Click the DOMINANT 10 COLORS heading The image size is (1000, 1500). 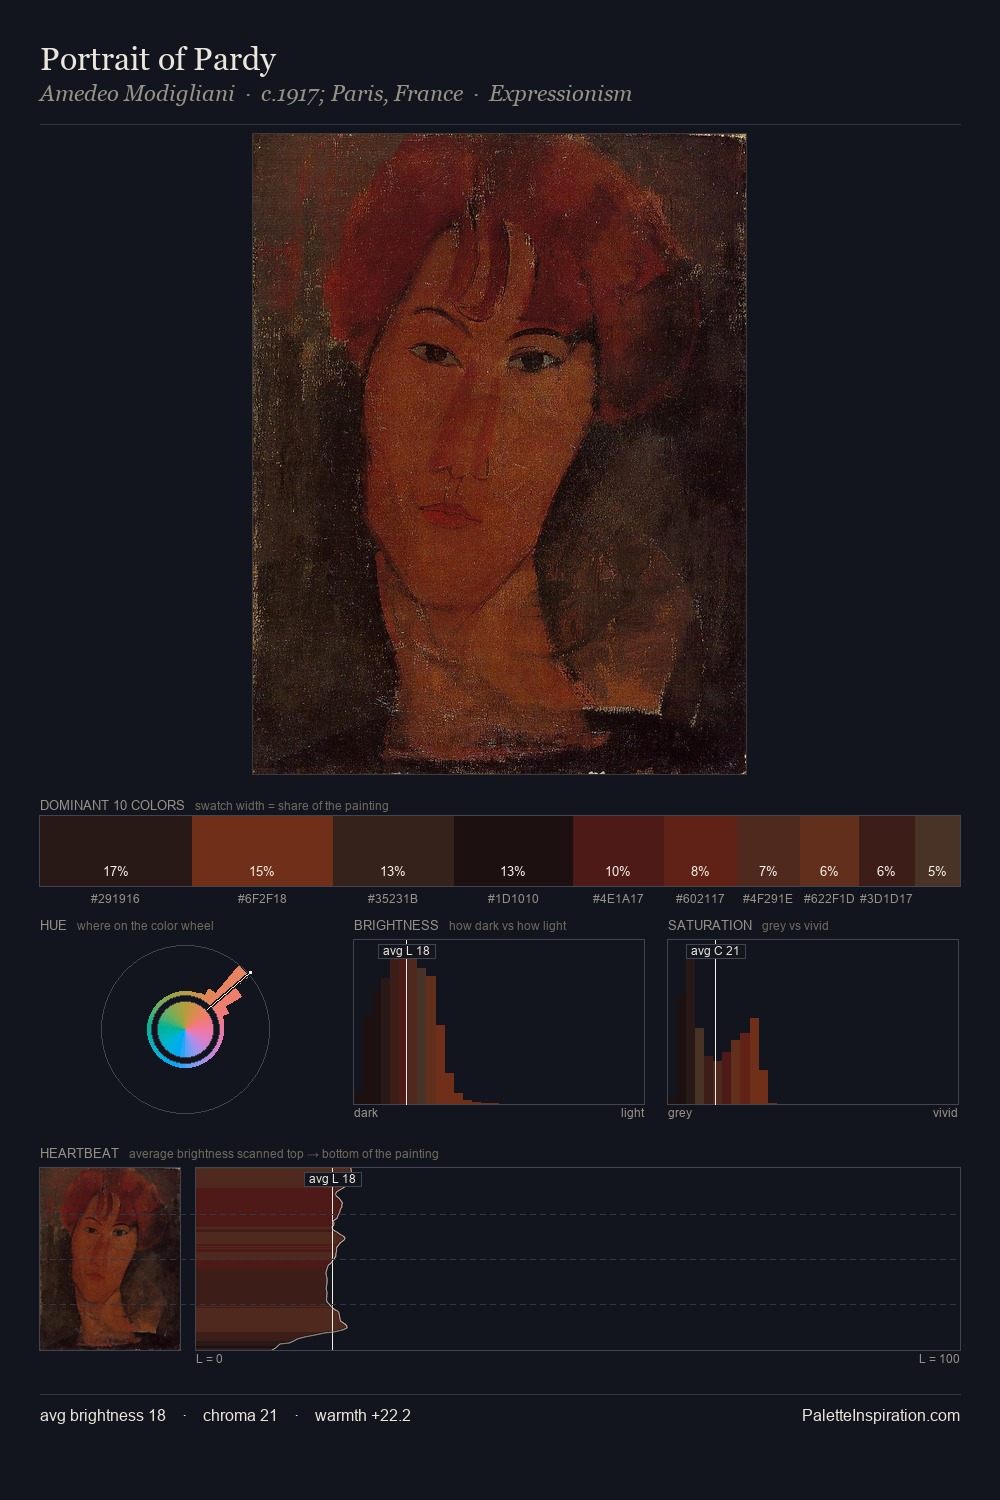point(112,805)
